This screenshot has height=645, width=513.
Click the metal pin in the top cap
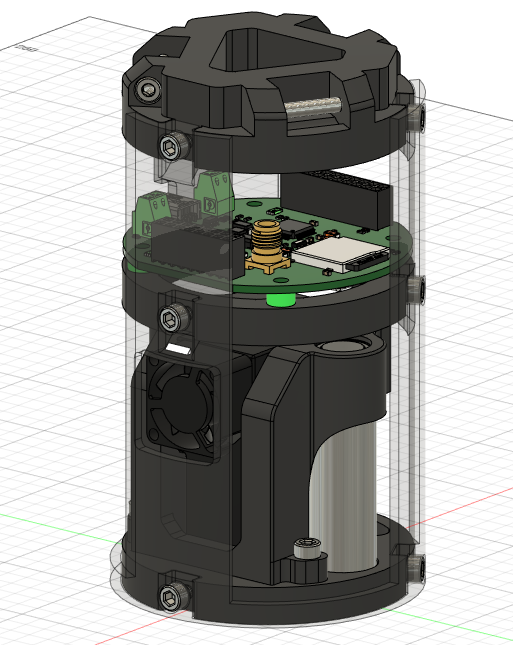313,108
